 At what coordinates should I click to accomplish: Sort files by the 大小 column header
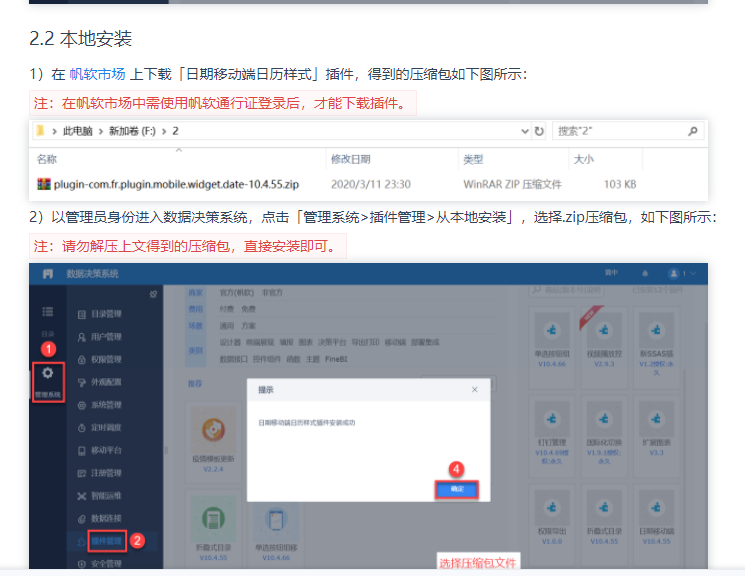tap(584, 159)
